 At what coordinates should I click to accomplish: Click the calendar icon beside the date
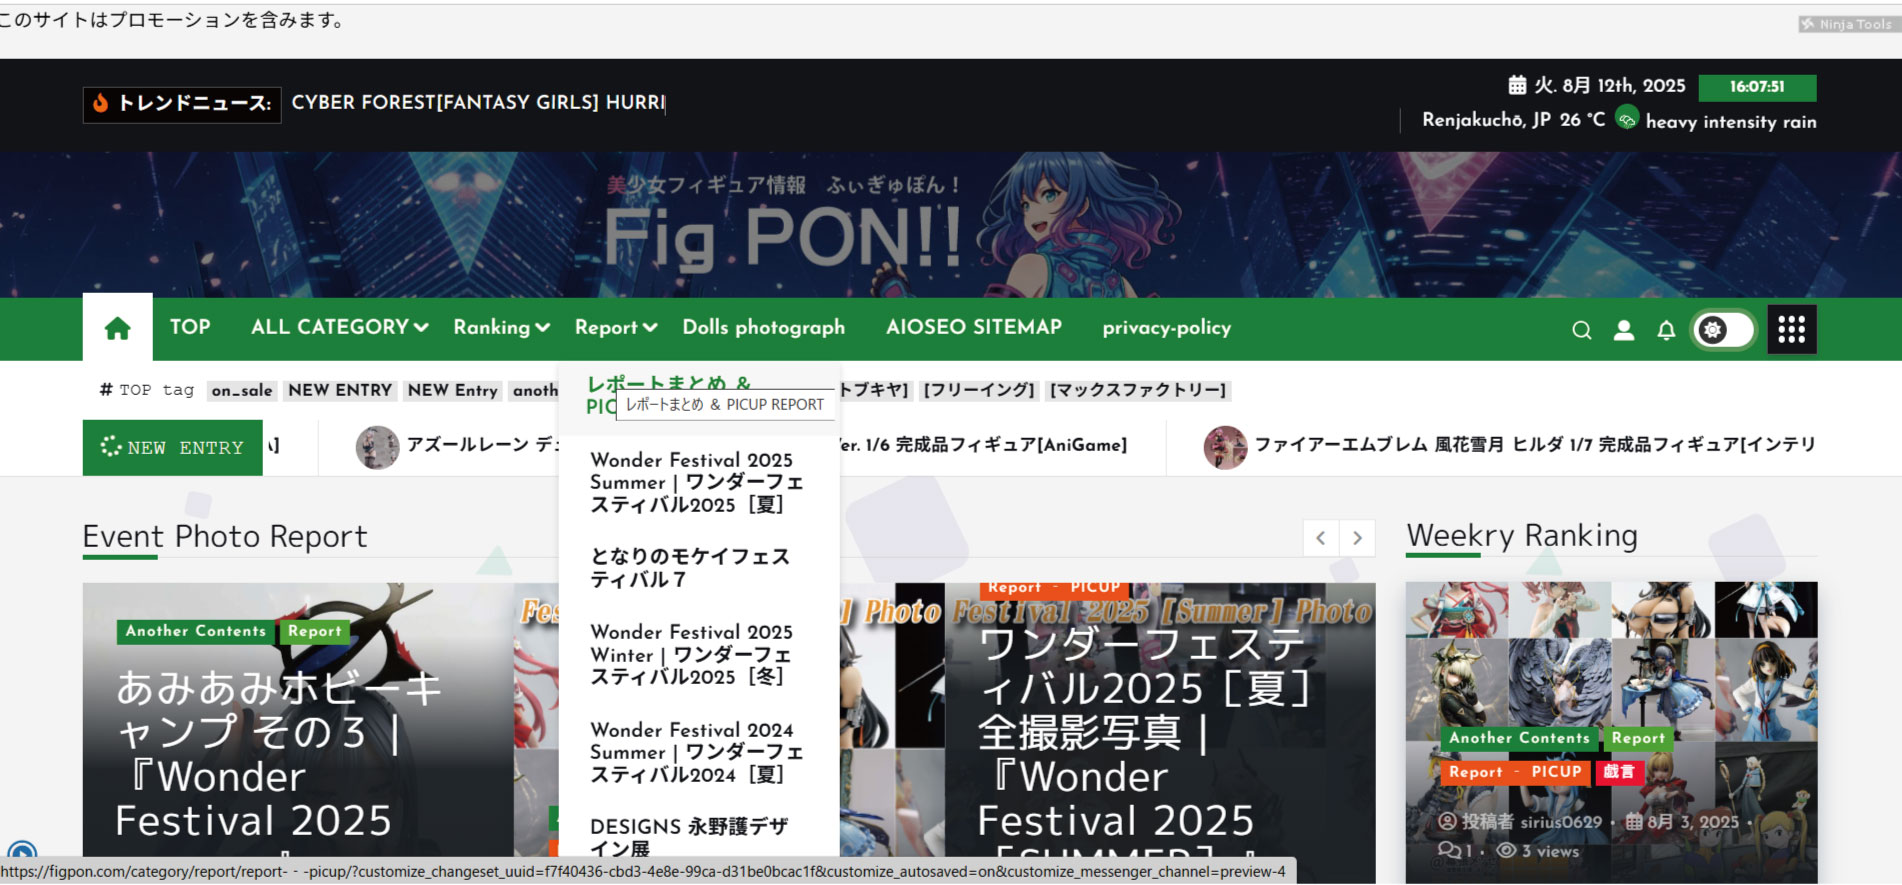point(1517,86)
